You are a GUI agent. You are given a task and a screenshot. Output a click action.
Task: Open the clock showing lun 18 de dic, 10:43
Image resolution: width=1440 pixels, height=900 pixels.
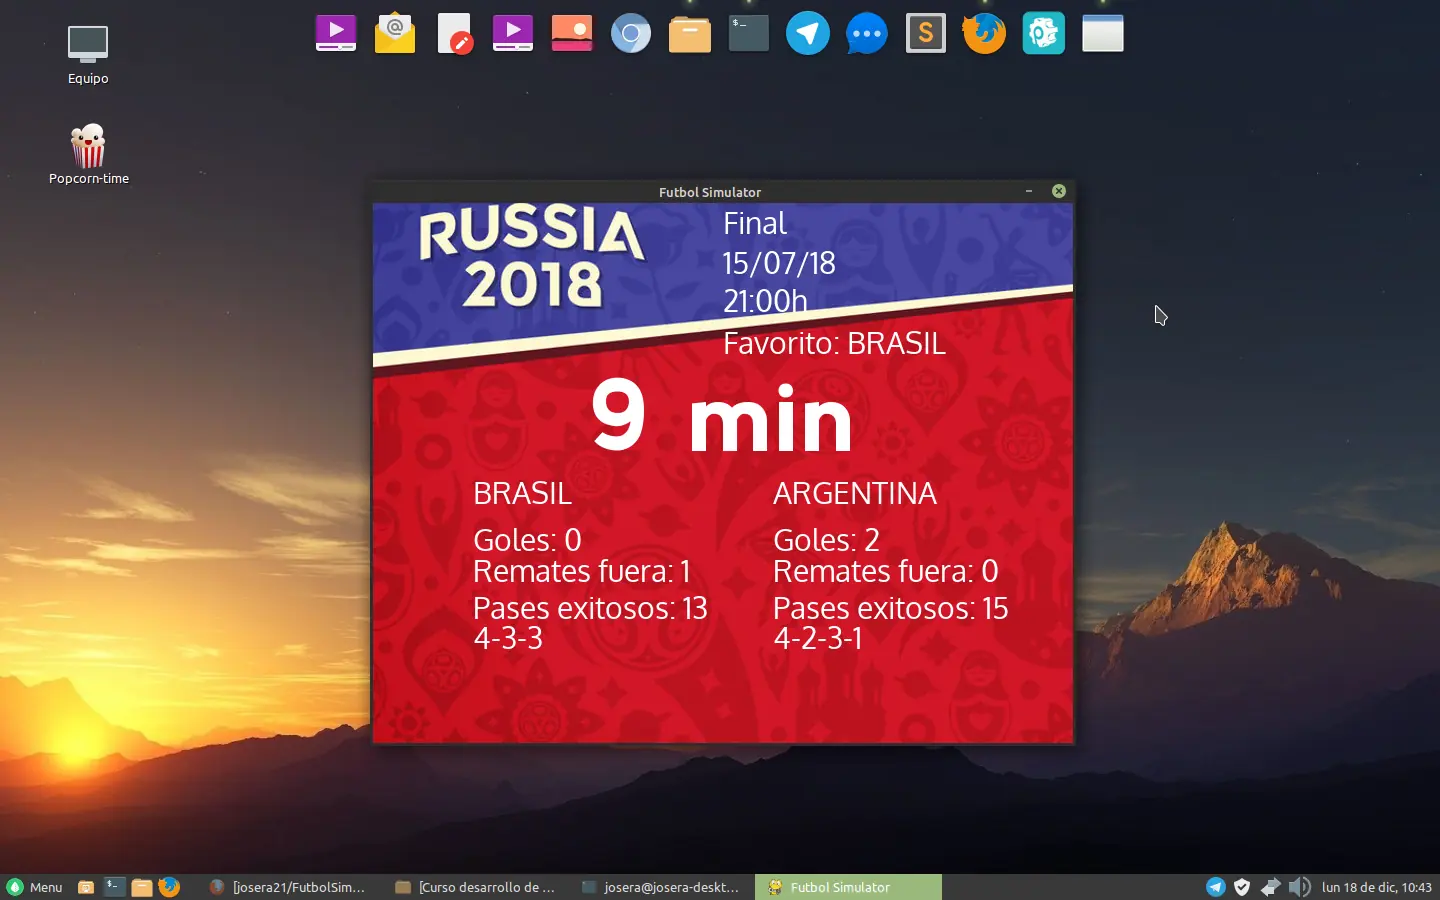(x=1376, y=887)
